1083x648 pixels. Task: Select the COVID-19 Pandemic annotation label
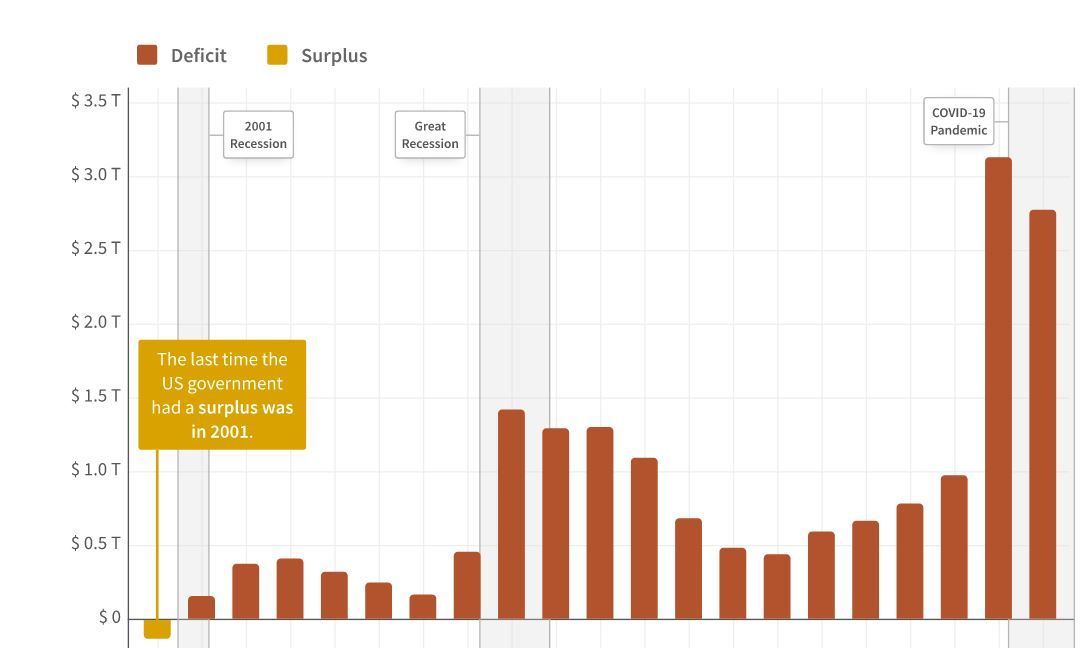(x=959, y=121)
